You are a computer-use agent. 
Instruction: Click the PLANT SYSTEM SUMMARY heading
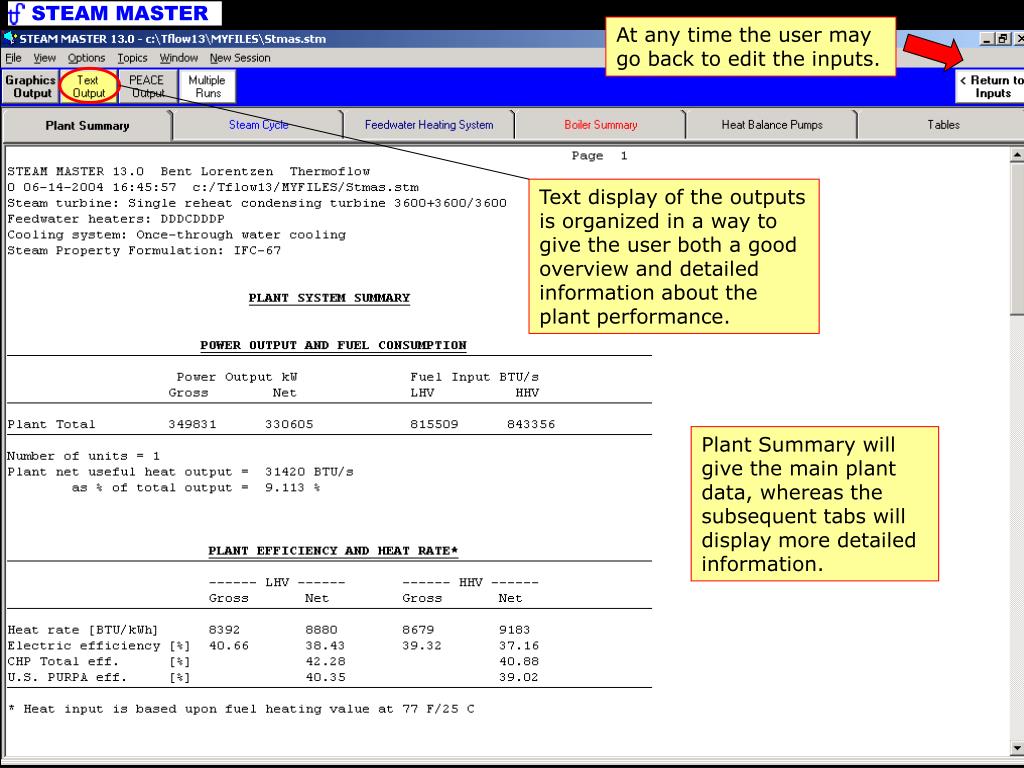click(329, 298)
